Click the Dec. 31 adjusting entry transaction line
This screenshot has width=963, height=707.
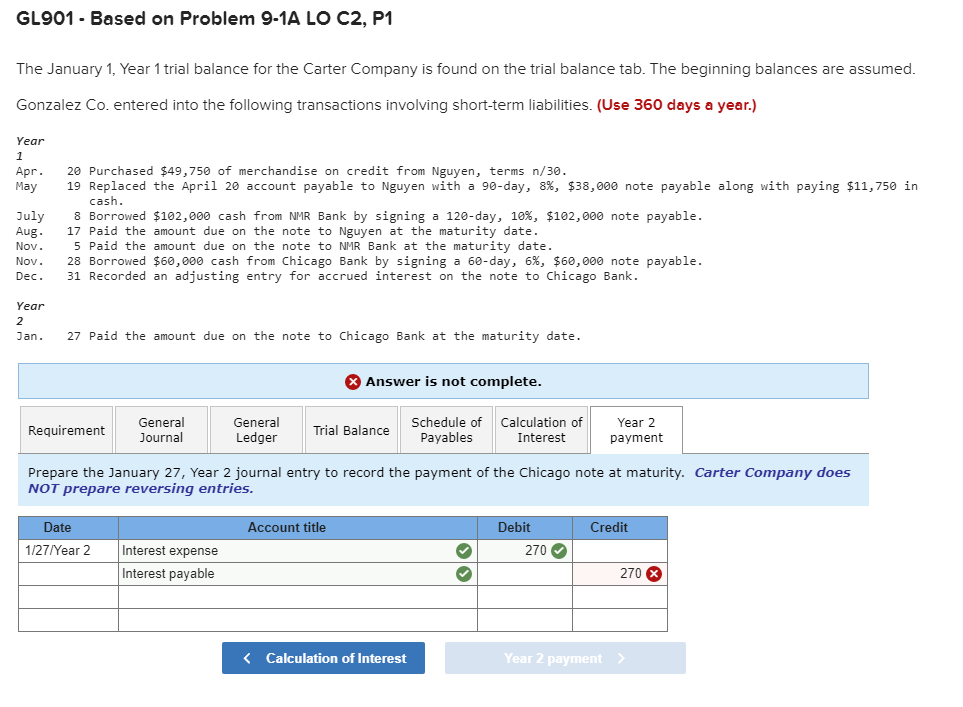coord(327,276)
